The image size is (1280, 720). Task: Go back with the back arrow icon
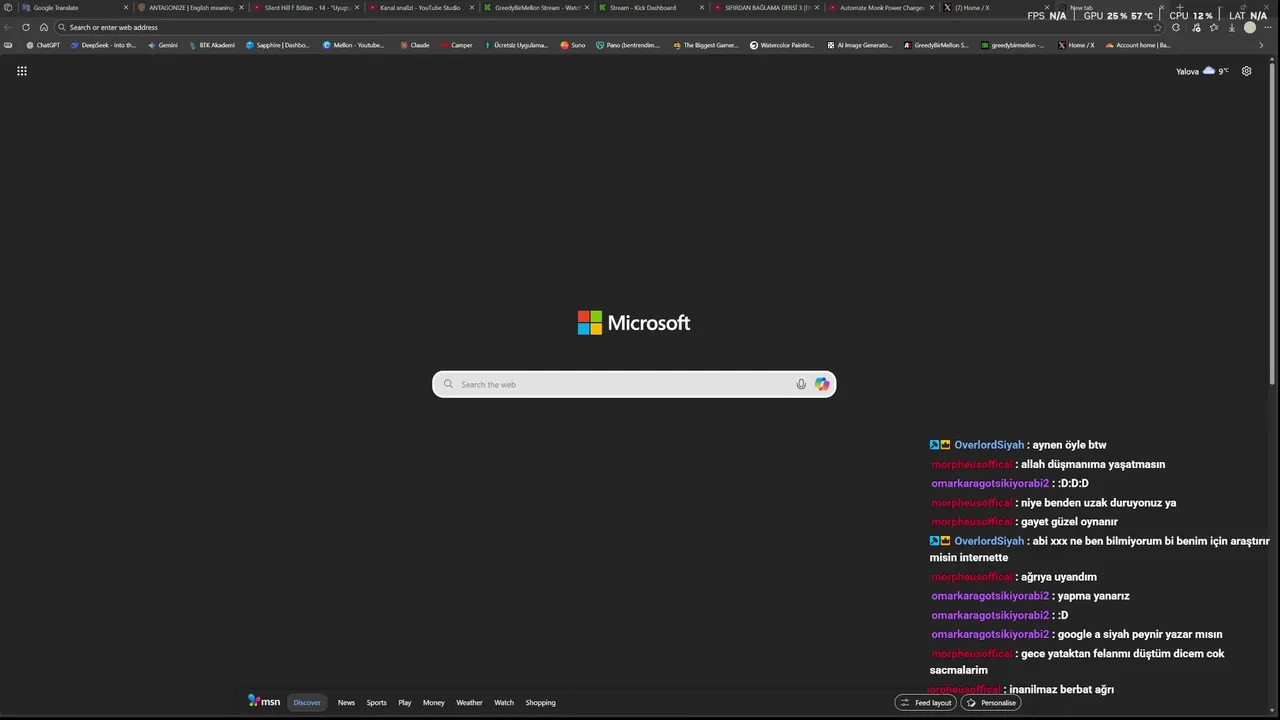tap(8, 27)
